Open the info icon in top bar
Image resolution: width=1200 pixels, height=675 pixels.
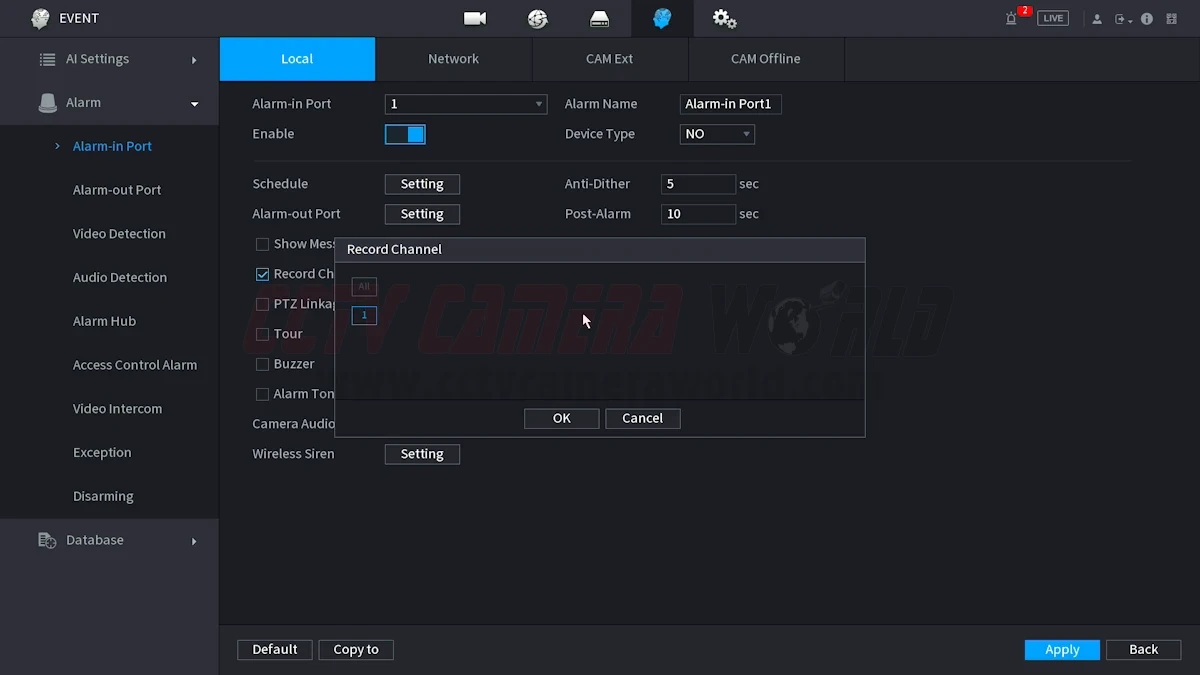(1147, 19)
